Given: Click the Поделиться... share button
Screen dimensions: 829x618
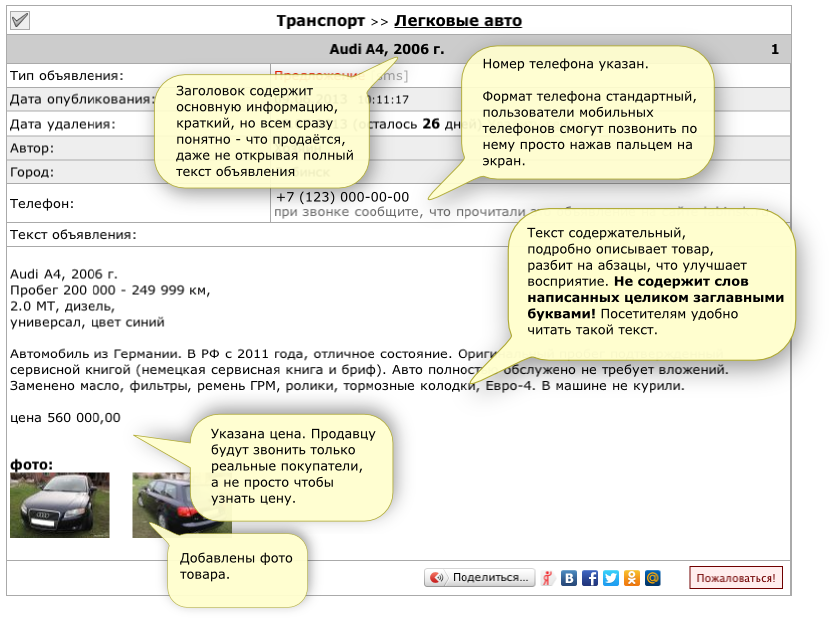Looking at the screenshot, I should pyautogui.click(x=480, y=578).
